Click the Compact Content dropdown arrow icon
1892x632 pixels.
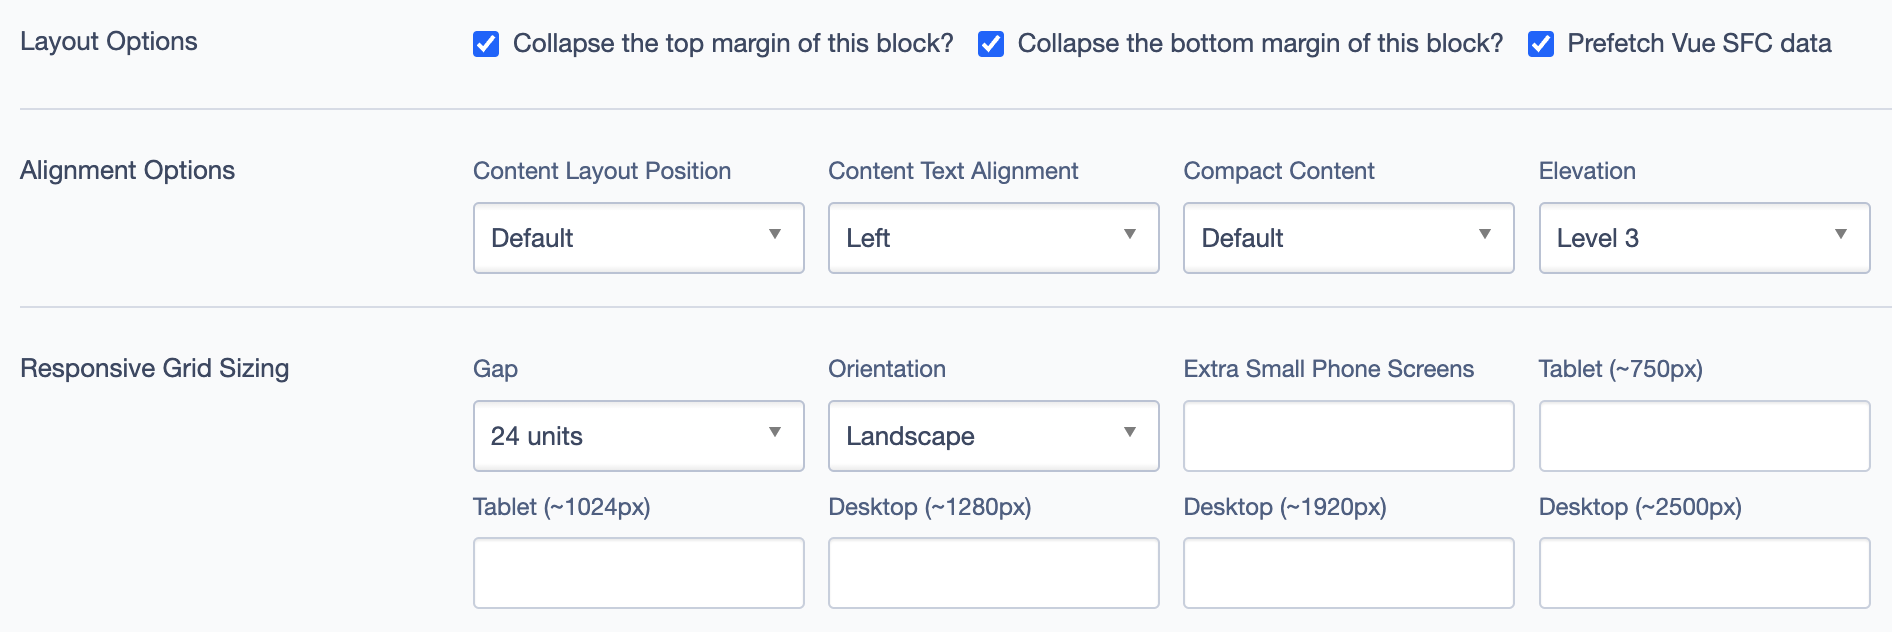pyautogui.click(x=1485, y=235)
